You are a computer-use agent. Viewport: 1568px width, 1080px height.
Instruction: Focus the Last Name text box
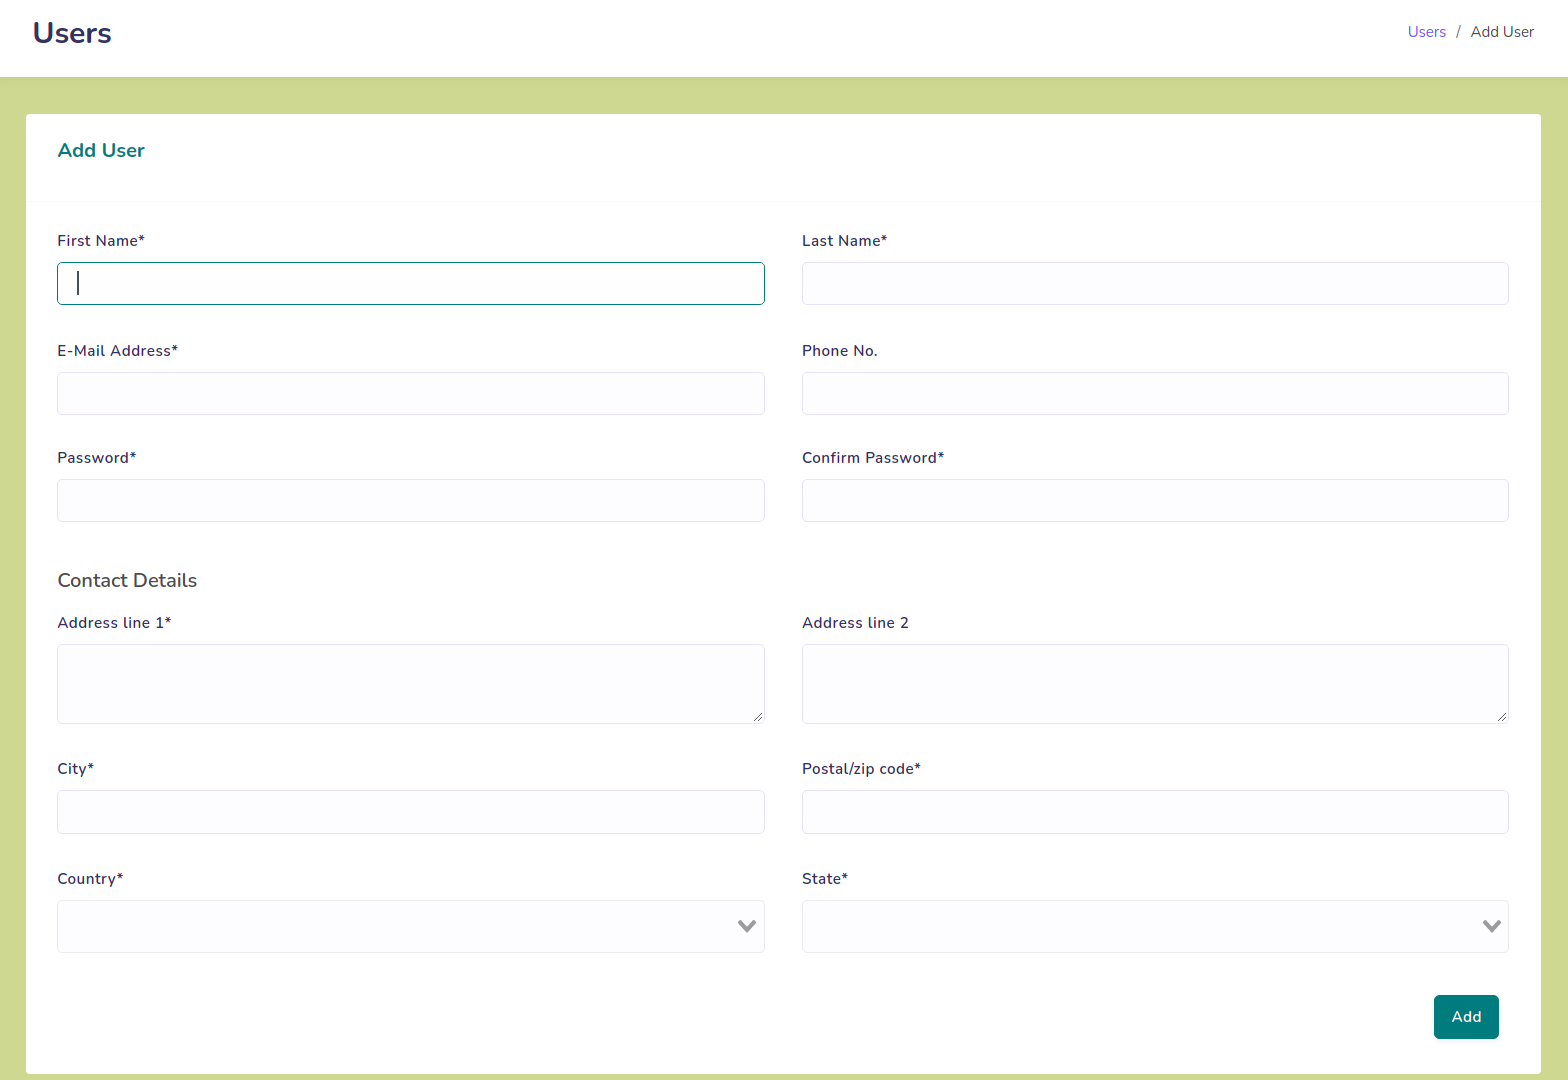[1154, 284]
